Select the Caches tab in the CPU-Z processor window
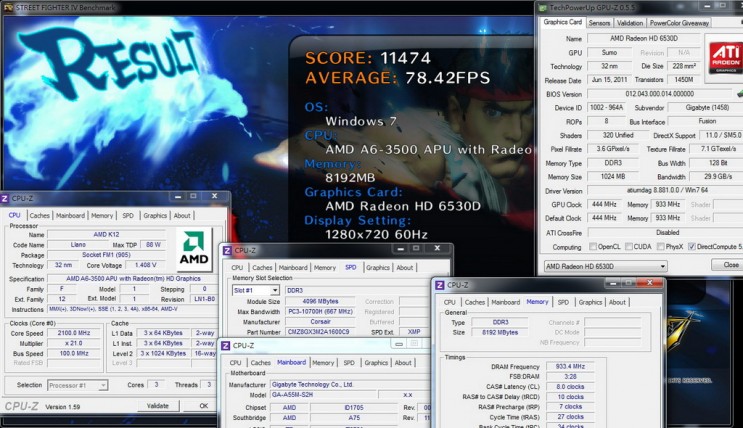 coord(40,215)
